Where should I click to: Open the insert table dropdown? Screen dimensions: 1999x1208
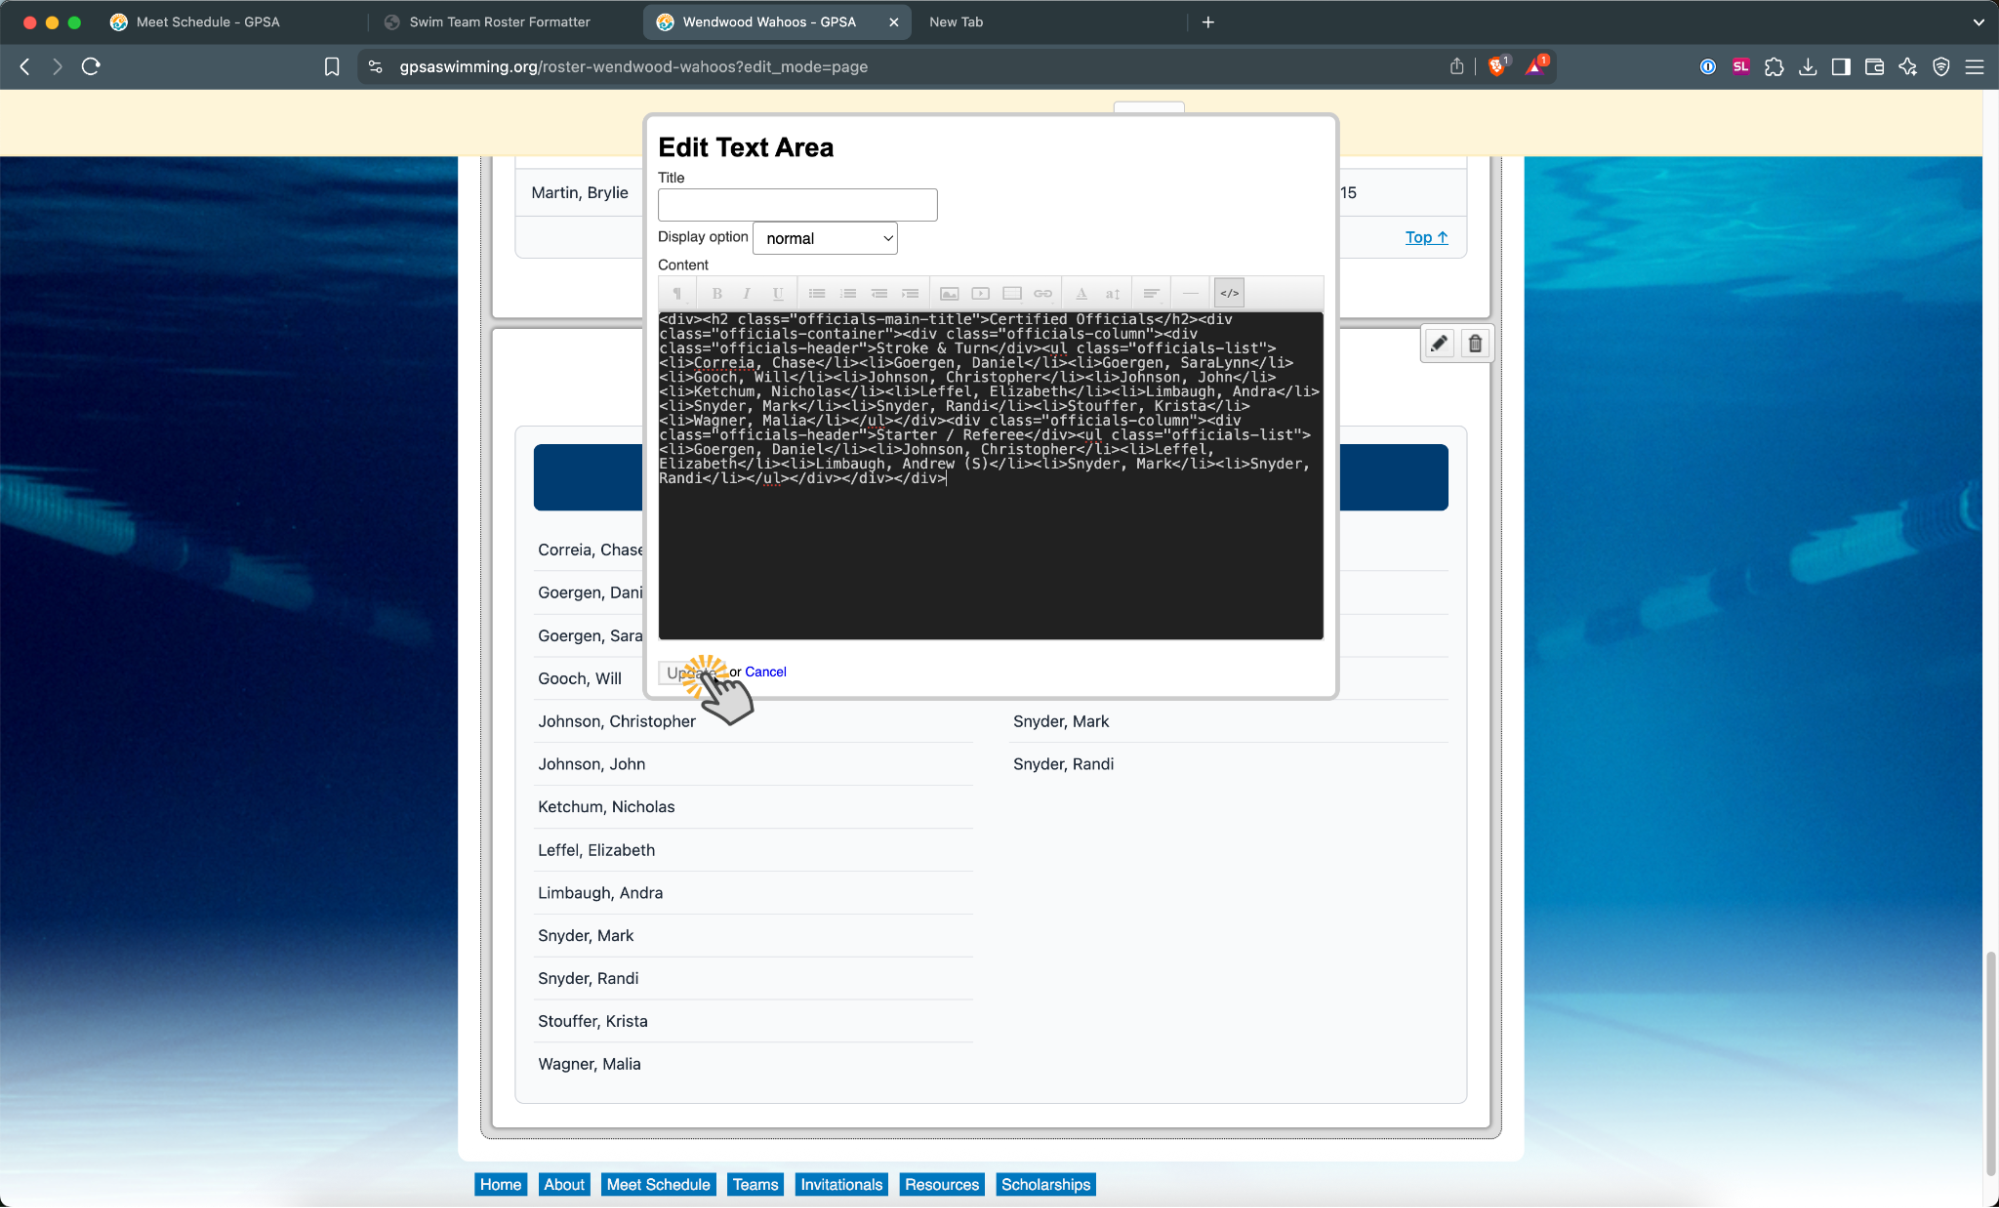(x=1011, y=293)
